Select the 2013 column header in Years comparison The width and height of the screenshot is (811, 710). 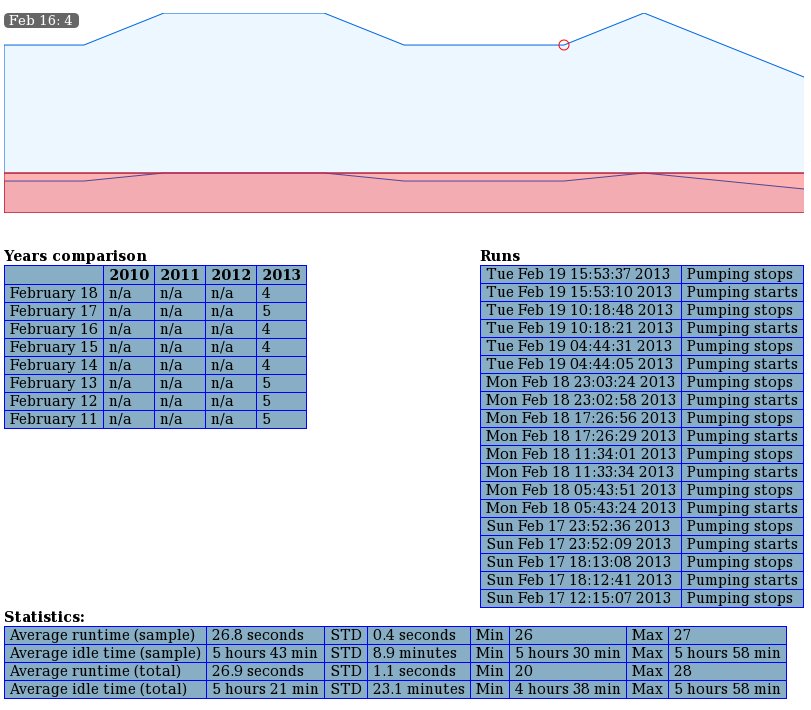coord(281,275)
